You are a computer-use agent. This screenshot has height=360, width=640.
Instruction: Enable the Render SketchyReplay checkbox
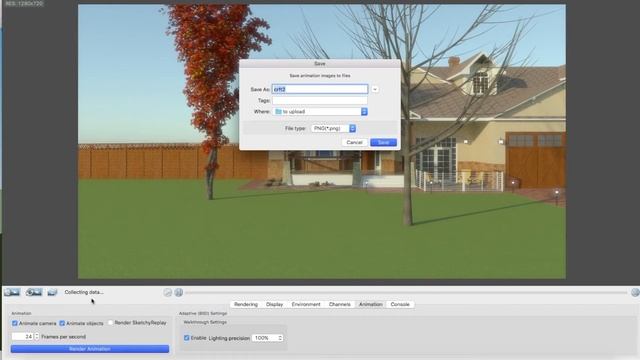(110, 323)
